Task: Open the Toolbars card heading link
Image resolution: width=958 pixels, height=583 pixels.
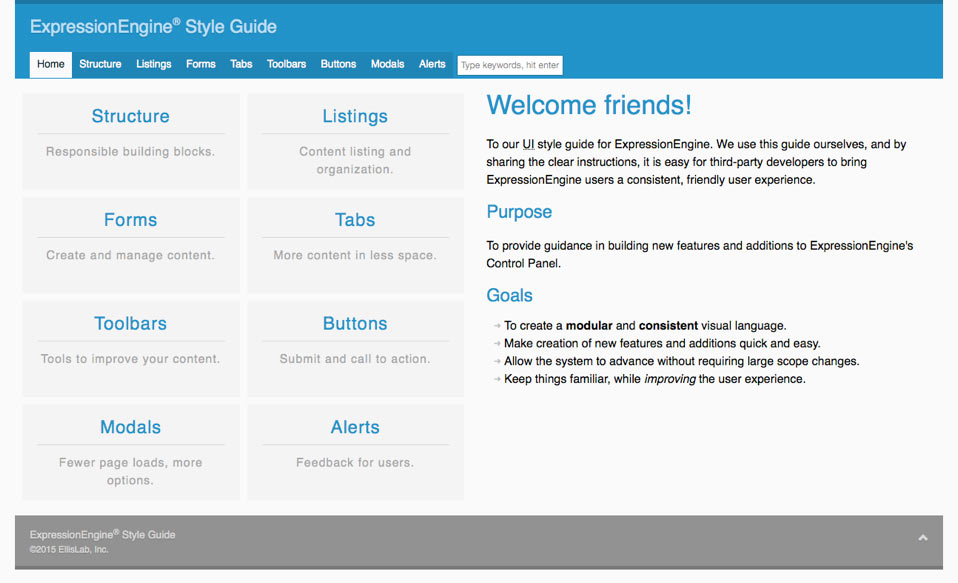Action: (x=131, y=323)
